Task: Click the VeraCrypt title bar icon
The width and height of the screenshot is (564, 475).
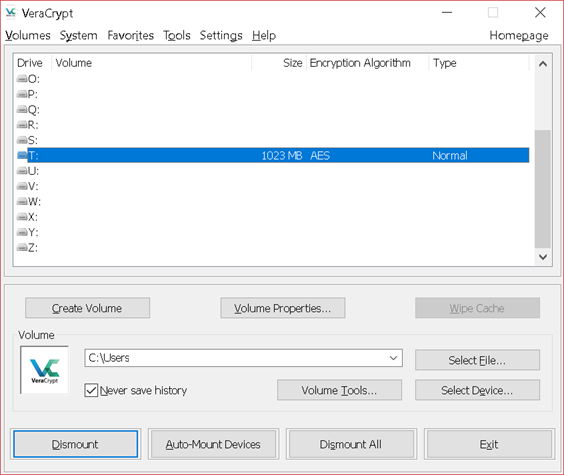Action: [11, 13]
